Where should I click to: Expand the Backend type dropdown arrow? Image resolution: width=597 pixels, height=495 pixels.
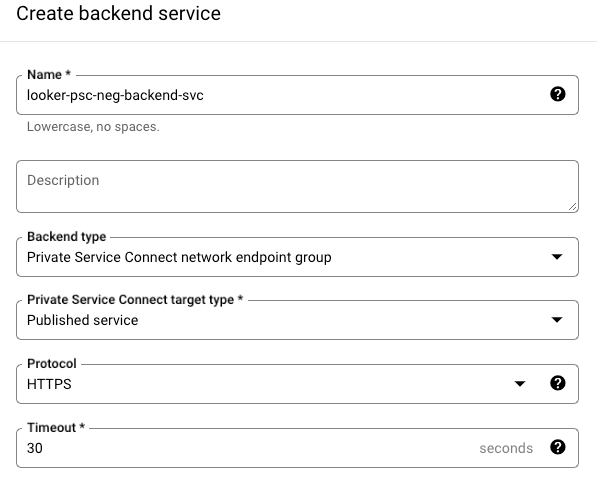pos(557,257)
